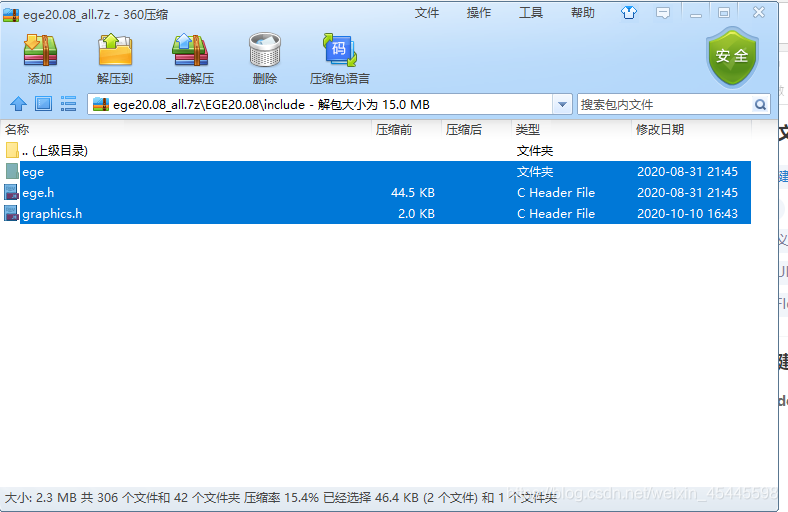Image resolution: width=788 pixels, height=512 pixels.
Task: Maximize the 360压缩 window
Action: (724, 13)
